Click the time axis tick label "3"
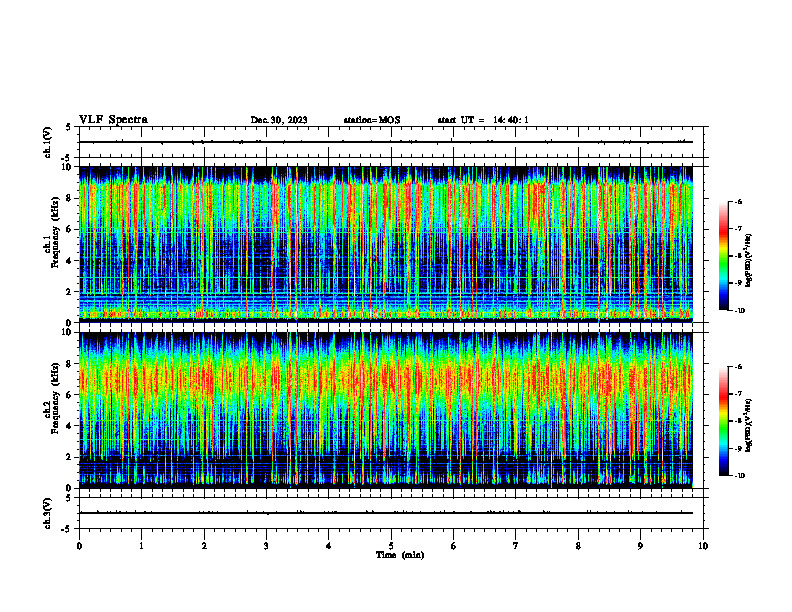 coord(266,546)
